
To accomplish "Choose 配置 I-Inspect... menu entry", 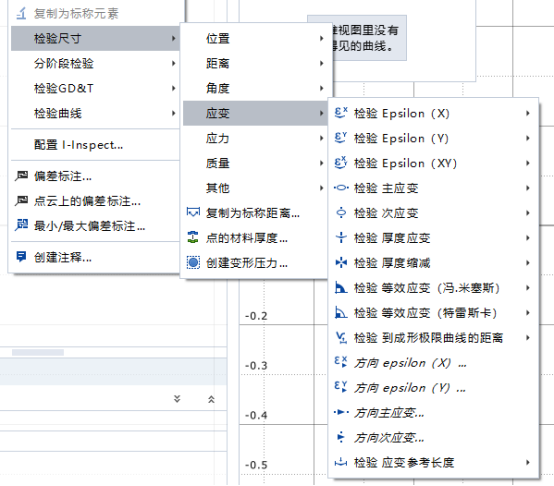I will (x=95, y=145).
